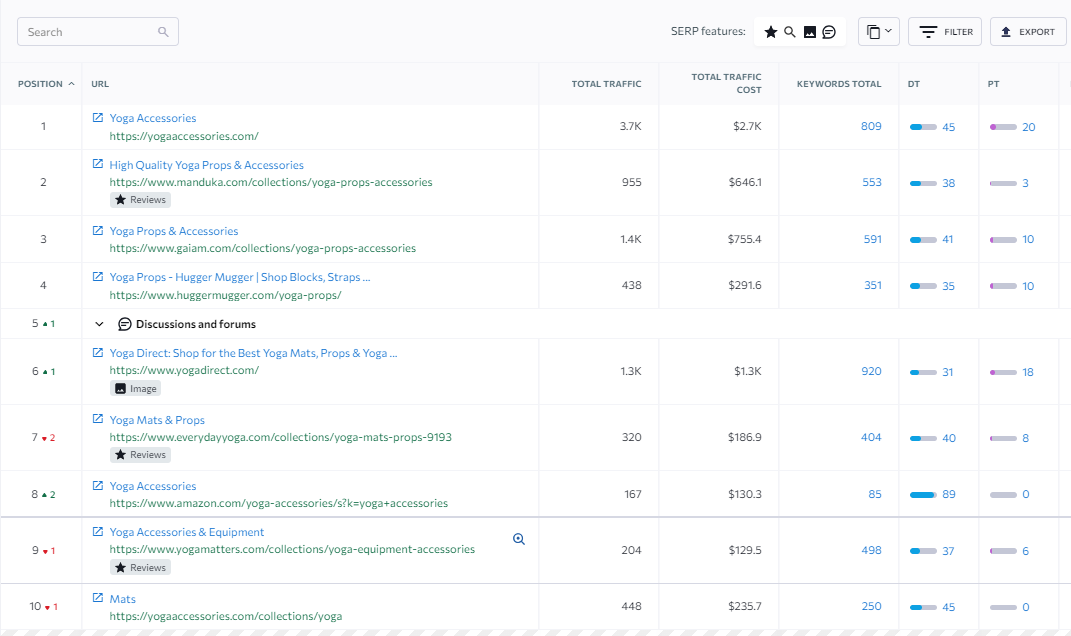Click the Discussions and forums chat icon

click(124, 324)
